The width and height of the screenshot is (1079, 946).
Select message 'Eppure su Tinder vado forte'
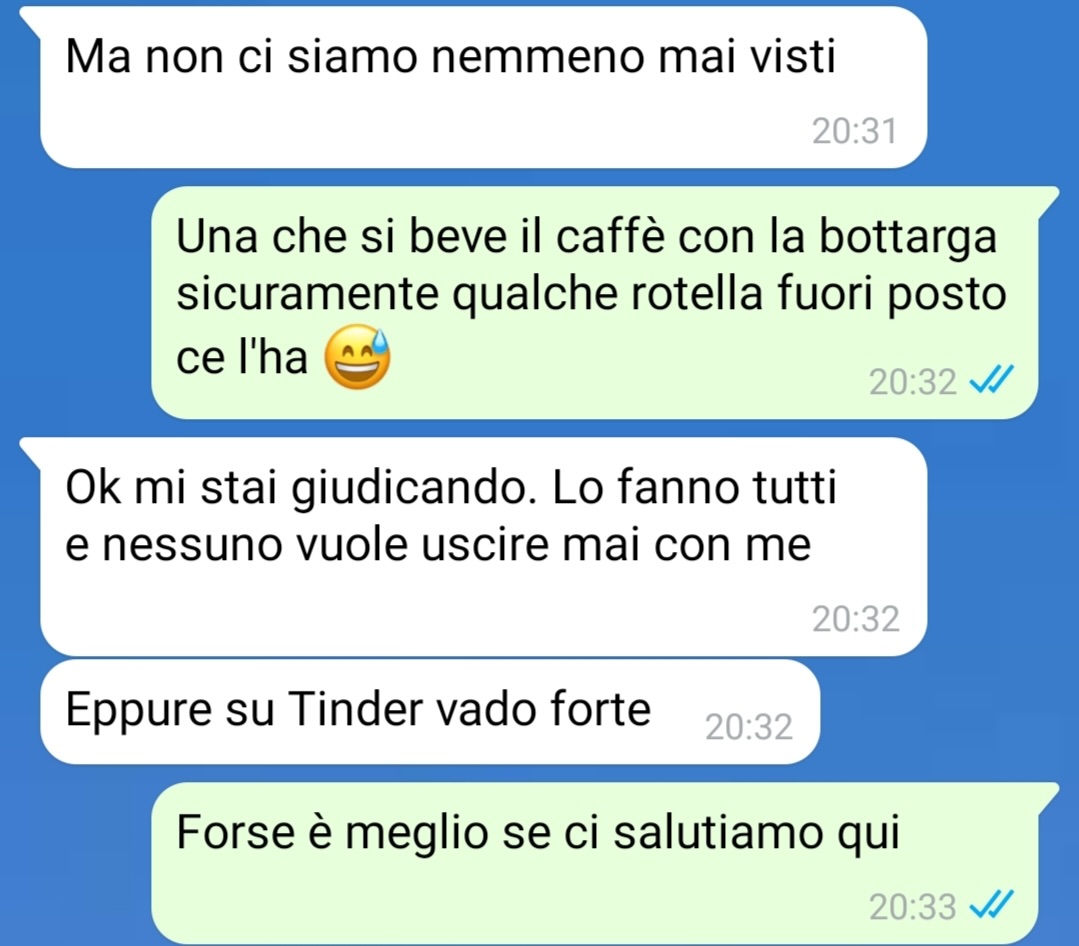tap(430, 711)
